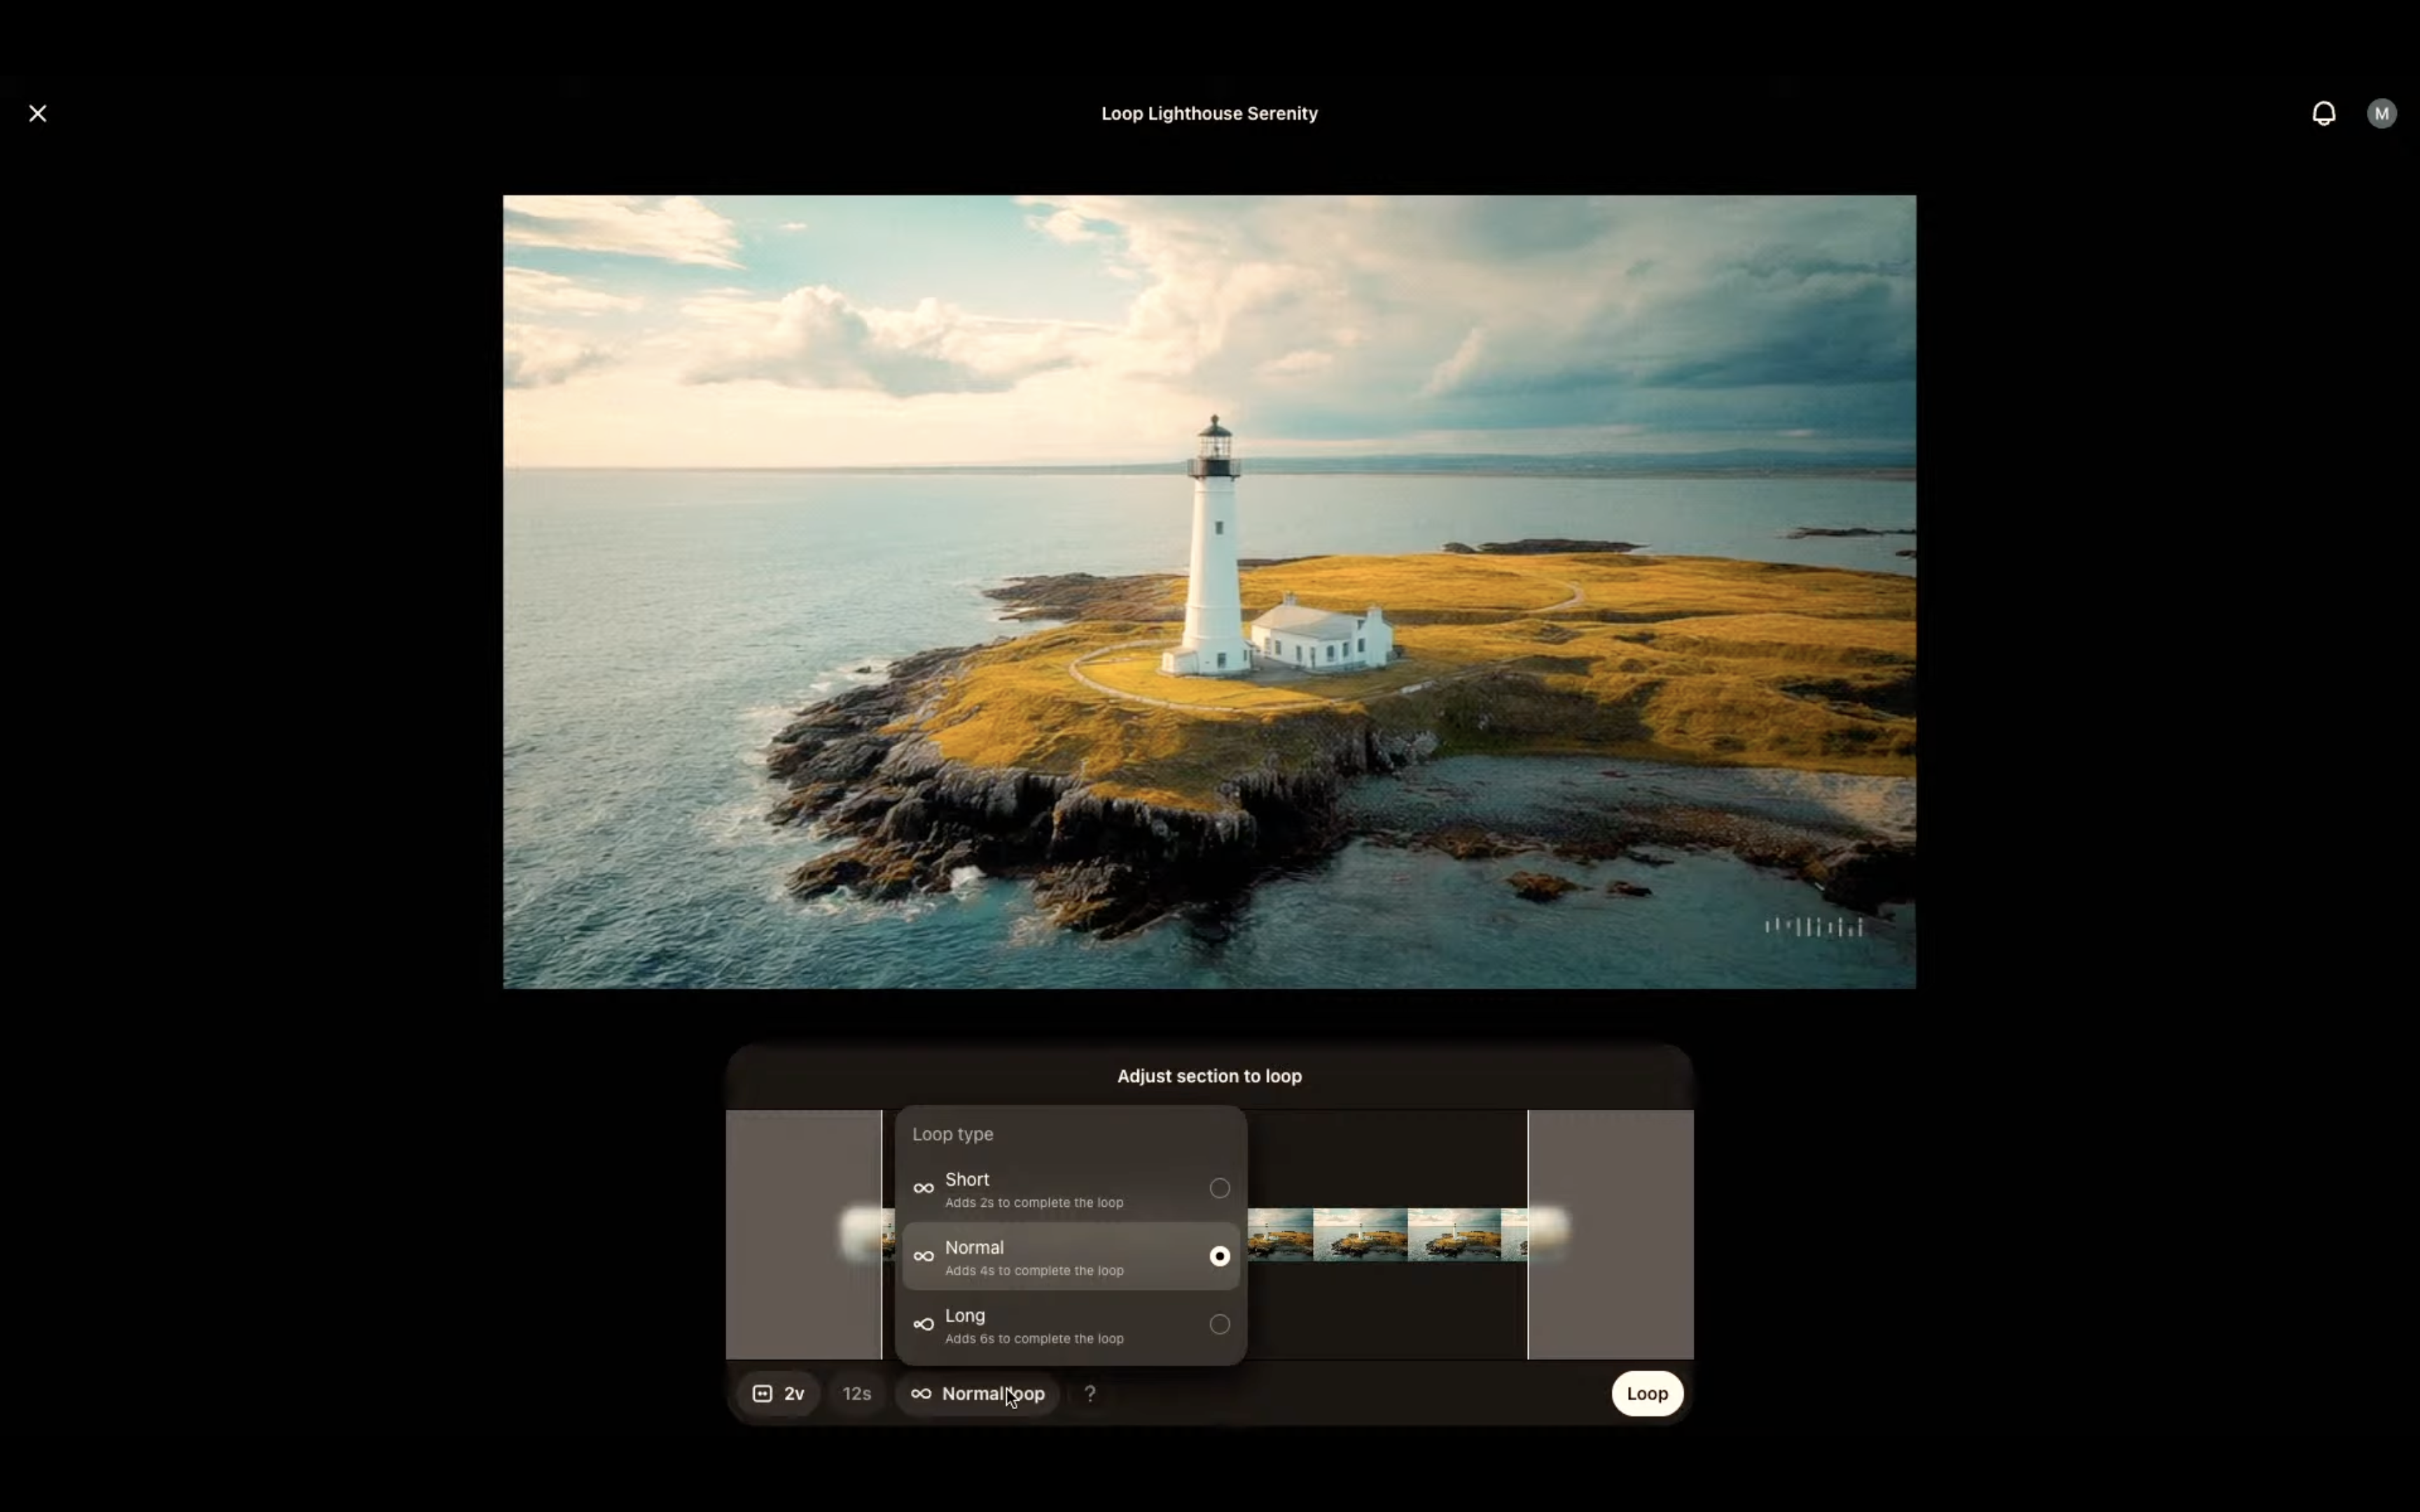Click infinity icon next to Short
The image size is (2420, 1512).
[923, 1189]
